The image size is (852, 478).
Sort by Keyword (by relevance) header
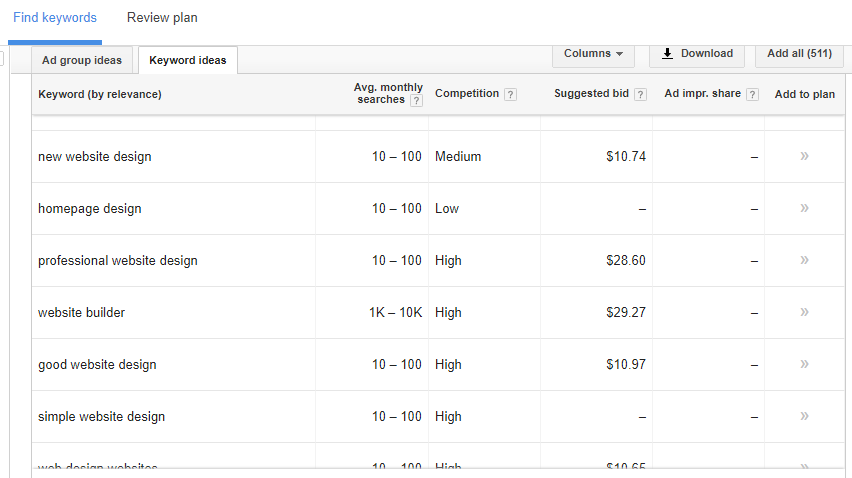point(100,95)
